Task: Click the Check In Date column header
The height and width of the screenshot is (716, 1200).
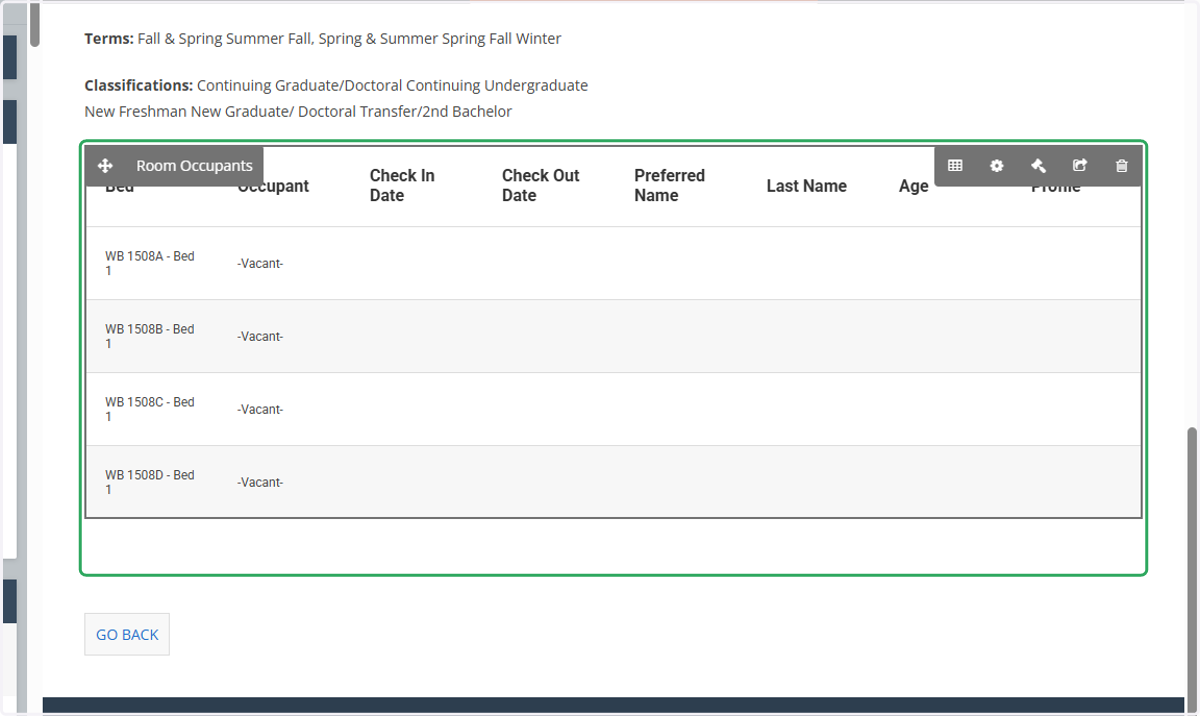Action: tap(402, 185)
